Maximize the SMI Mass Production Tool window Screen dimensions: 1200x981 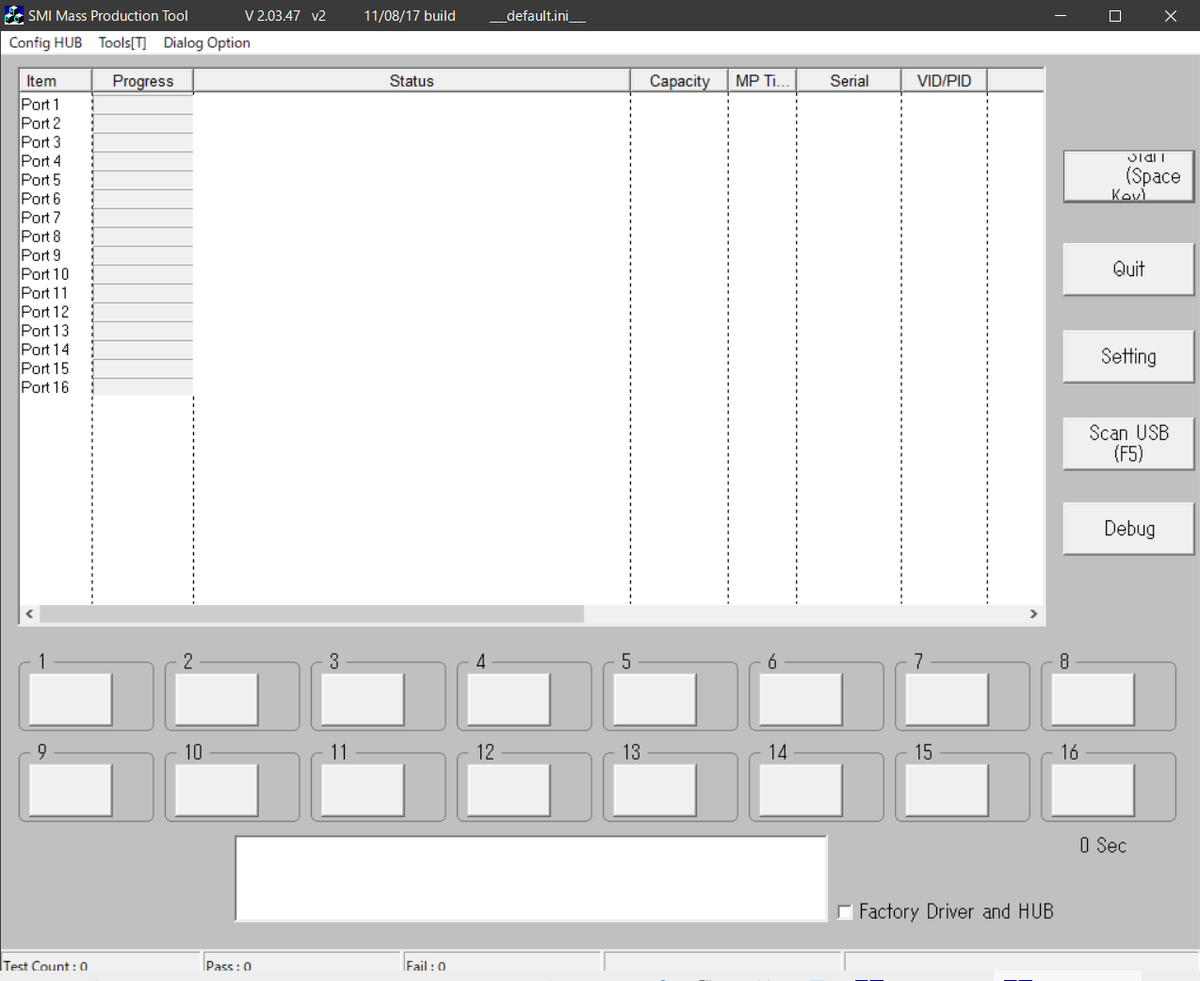(1116, 15)
